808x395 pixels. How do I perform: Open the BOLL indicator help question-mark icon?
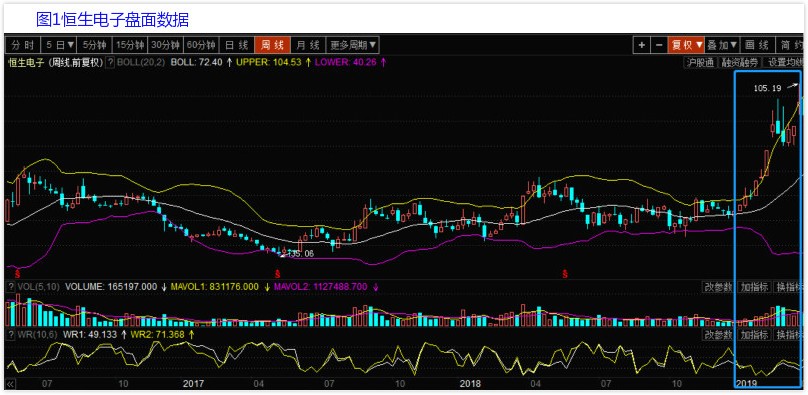coord(110,62)
